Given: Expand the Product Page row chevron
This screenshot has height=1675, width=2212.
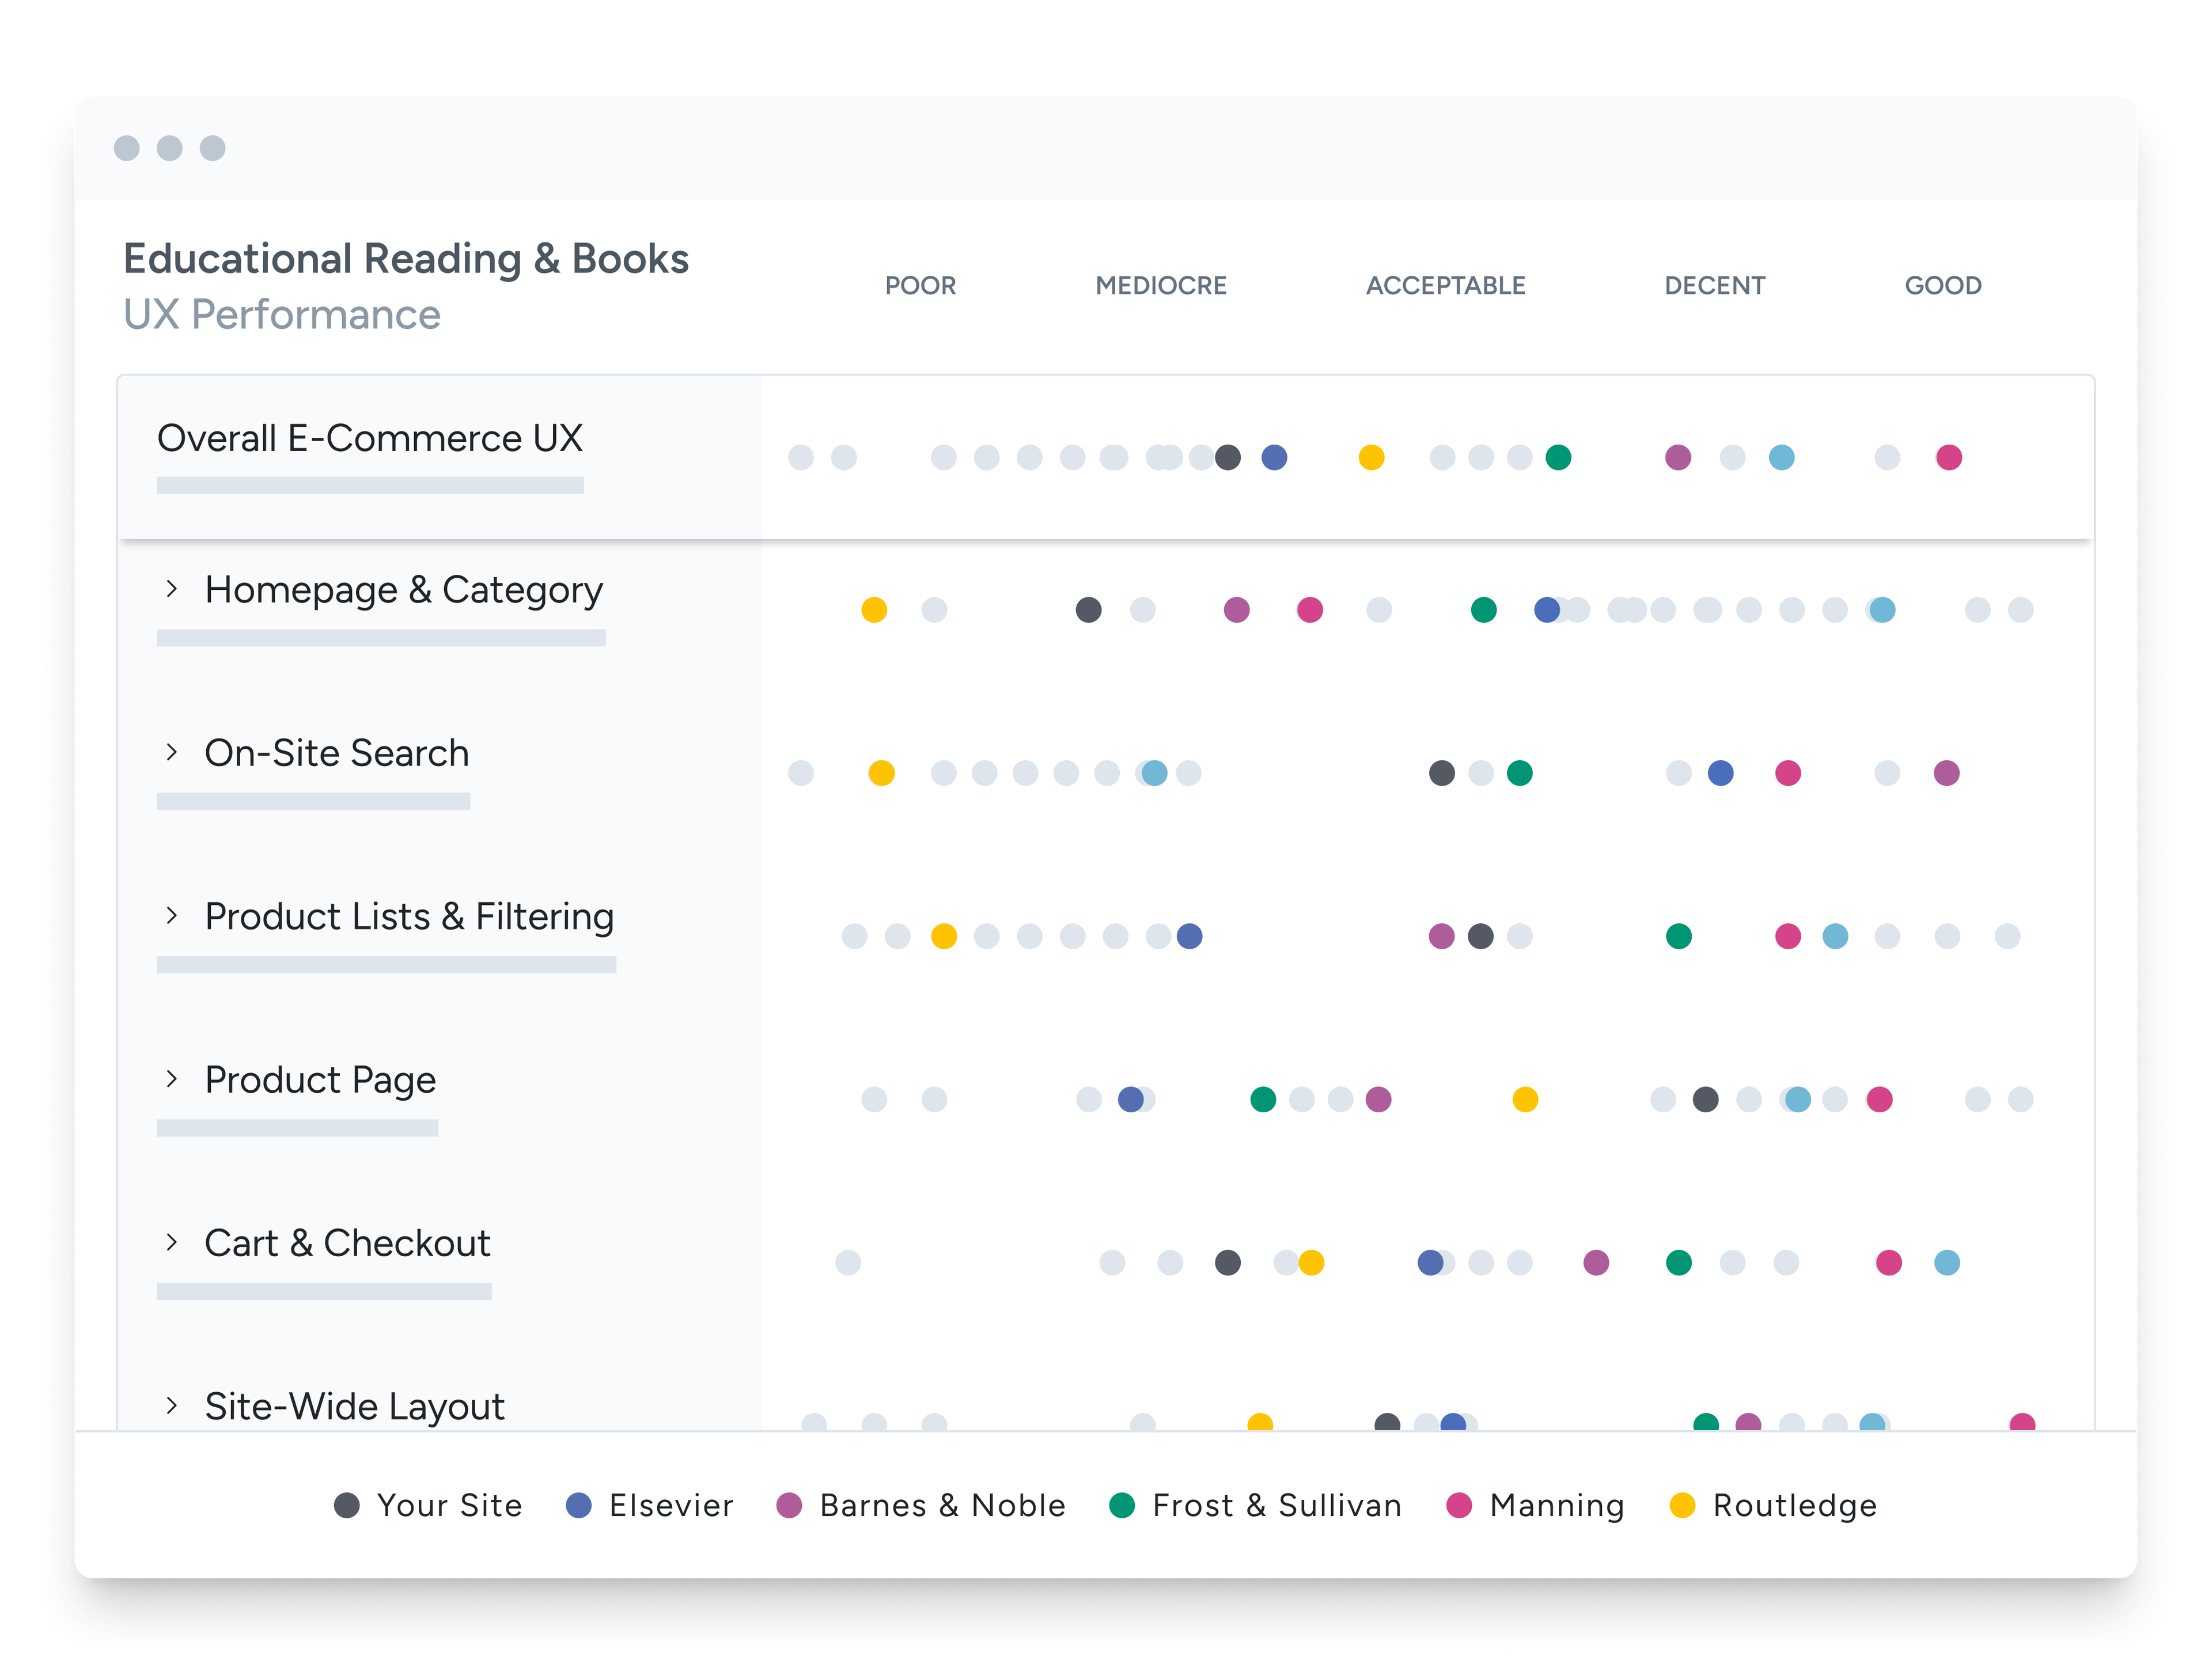Looking at the screenshot, I should click(172, 1079).
